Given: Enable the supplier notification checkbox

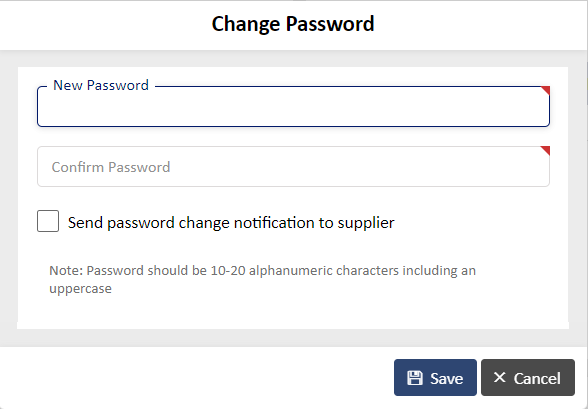Looking at the screenshot, I should [48, 221].
